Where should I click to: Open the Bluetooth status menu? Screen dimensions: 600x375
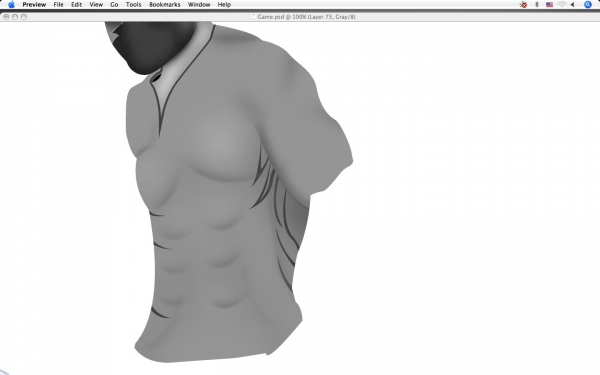pyautogui.click(x=536, y=5)
